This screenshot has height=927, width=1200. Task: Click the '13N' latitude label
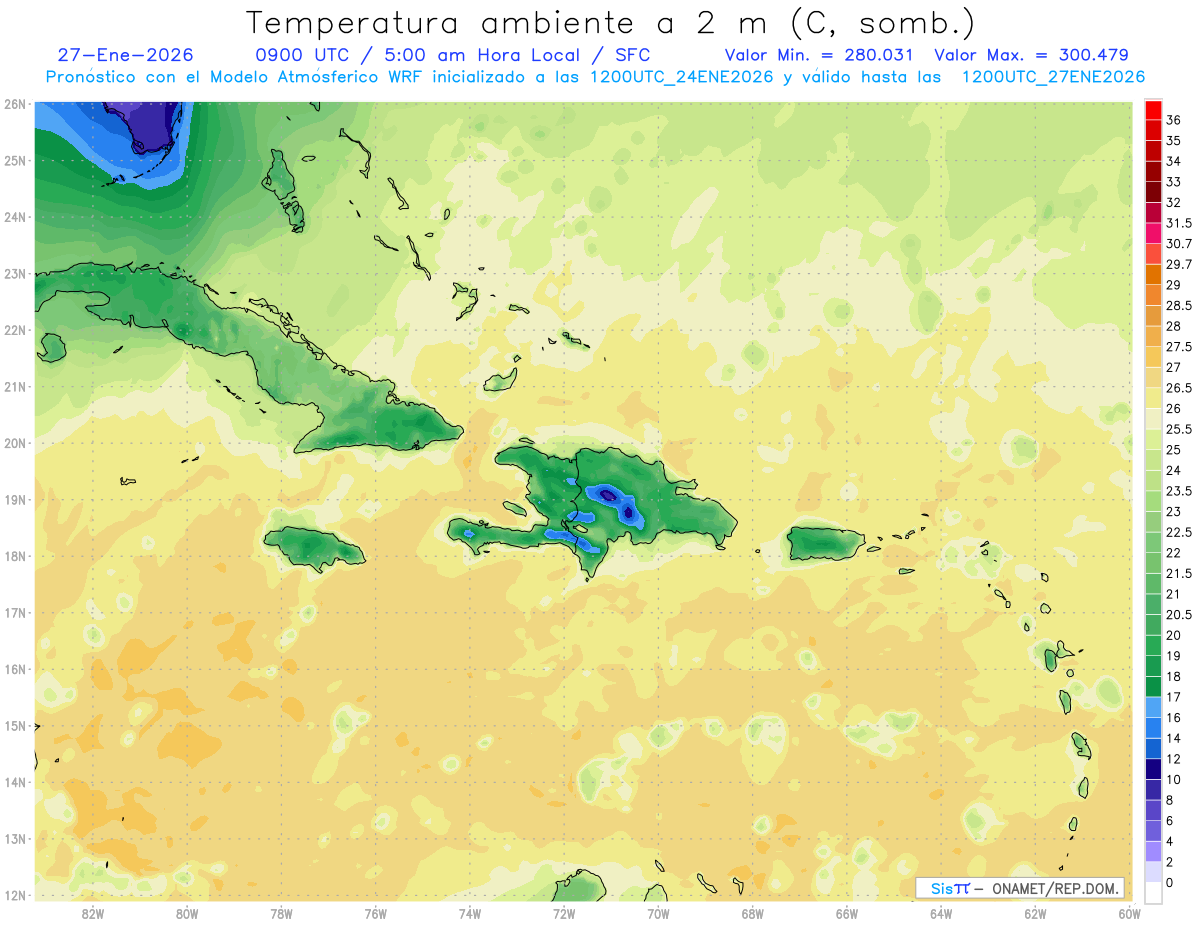point(14,838)
